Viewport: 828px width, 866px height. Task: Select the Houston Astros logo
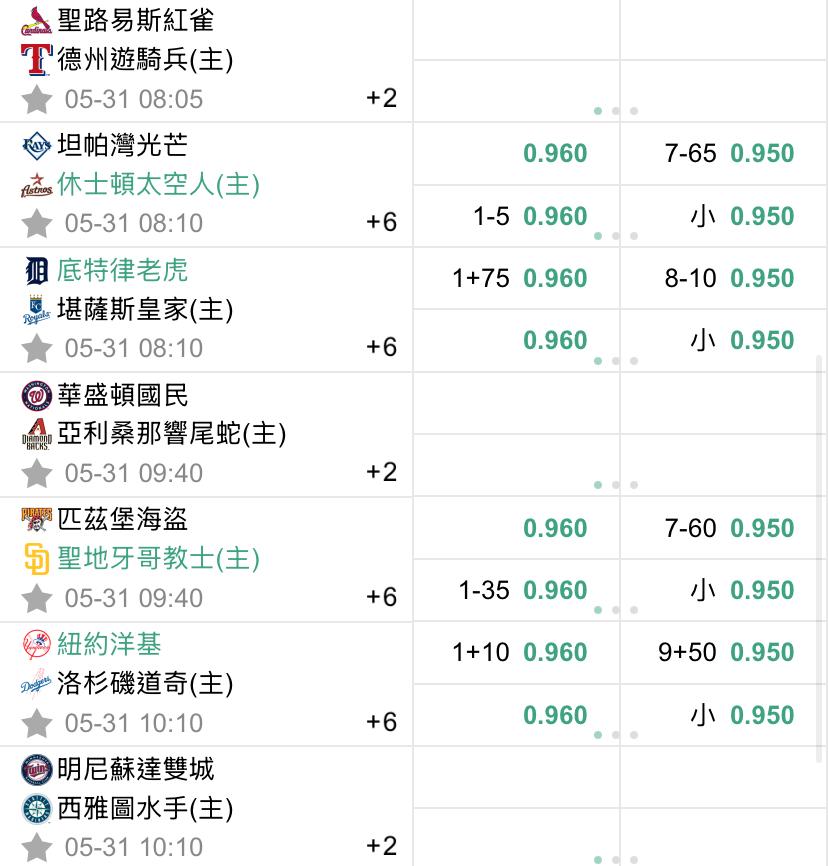(x=36, y=185)
